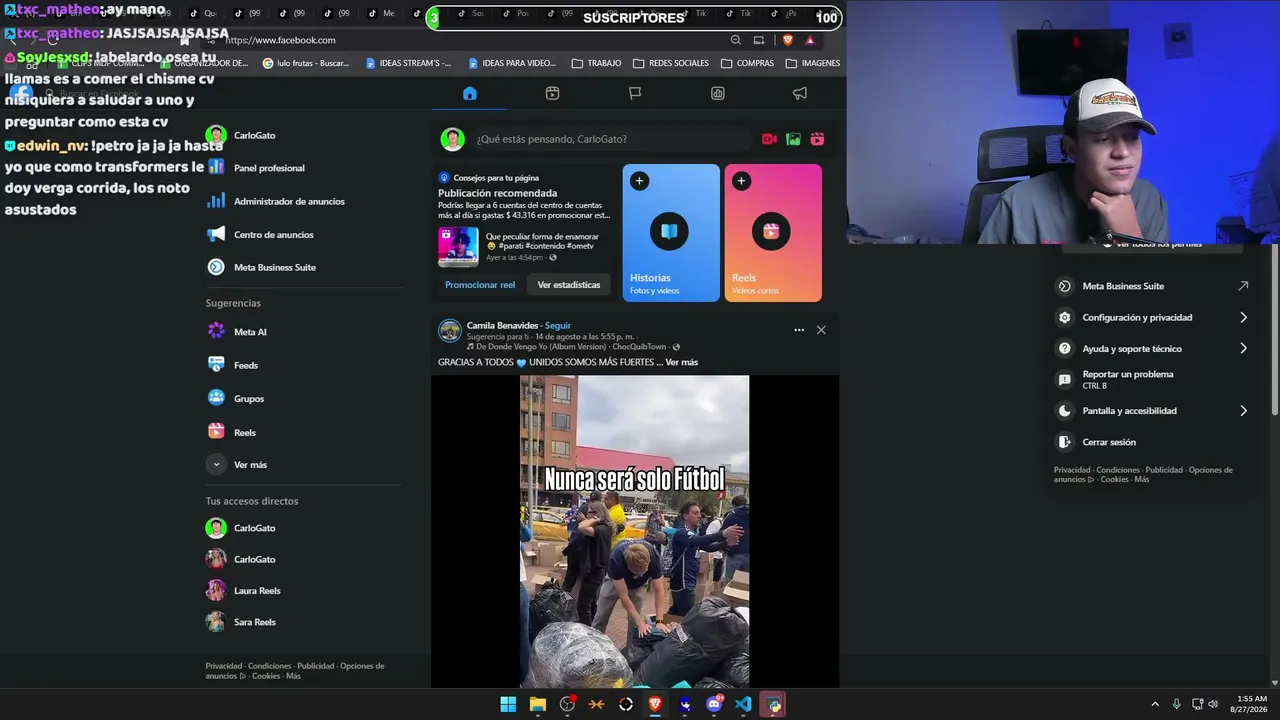Open Python app in the taskbar
The width and height of the screenshot is (1280, 720).
pos(773,704)
